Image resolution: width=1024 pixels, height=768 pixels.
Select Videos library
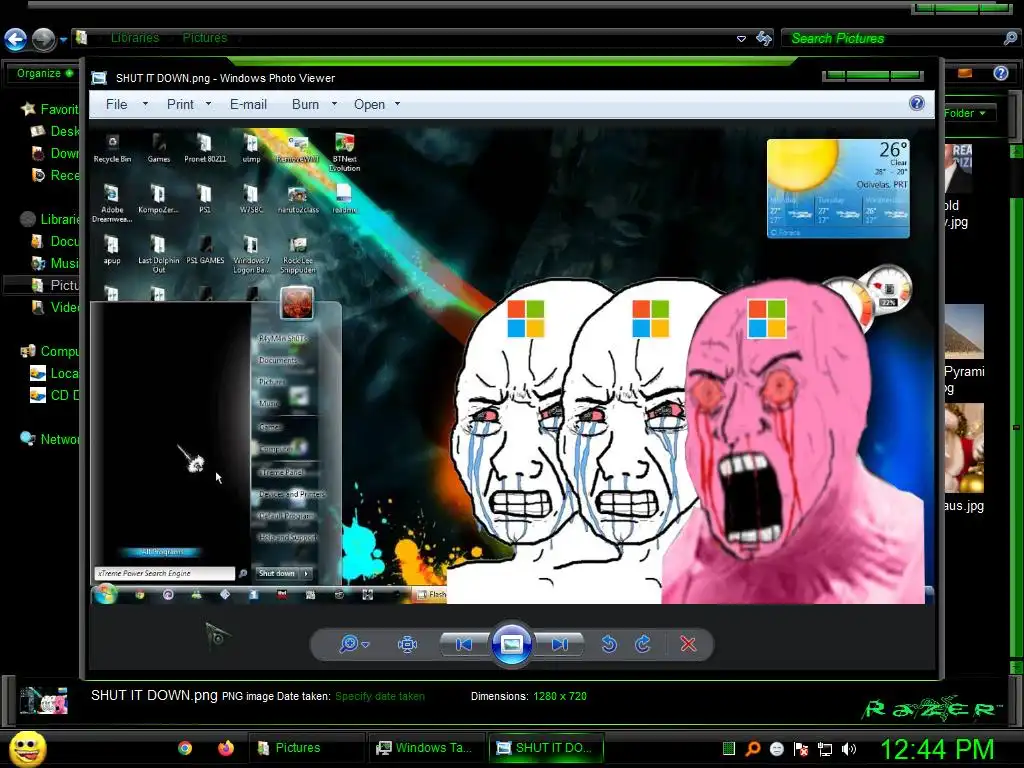click(x=56, y=308)
